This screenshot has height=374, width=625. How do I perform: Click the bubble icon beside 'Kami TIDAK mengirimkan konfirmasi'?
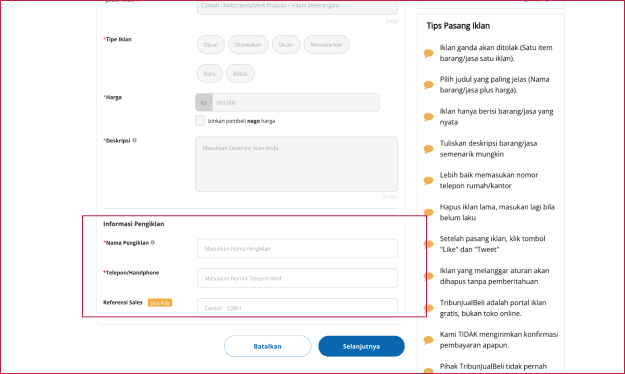click(428, 340)
